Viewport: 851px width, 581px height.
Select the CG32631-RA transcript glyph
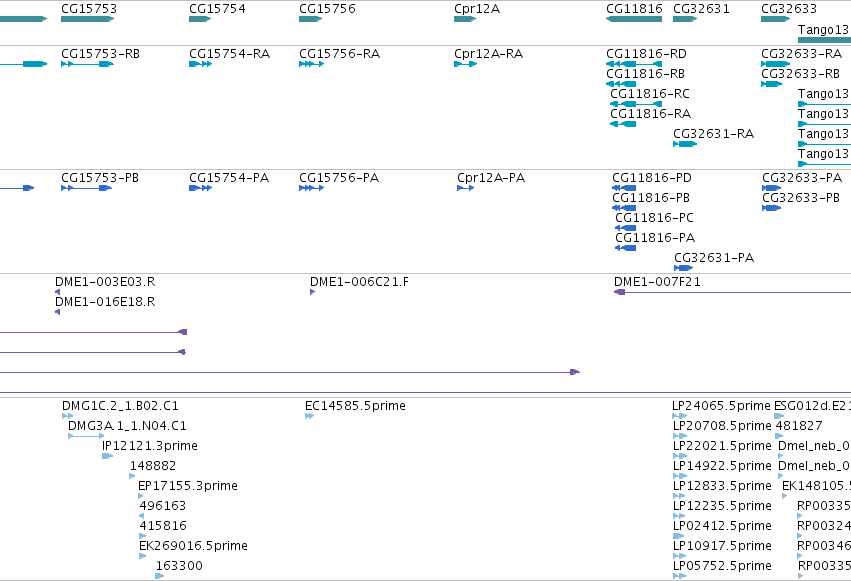pos(685,144)
